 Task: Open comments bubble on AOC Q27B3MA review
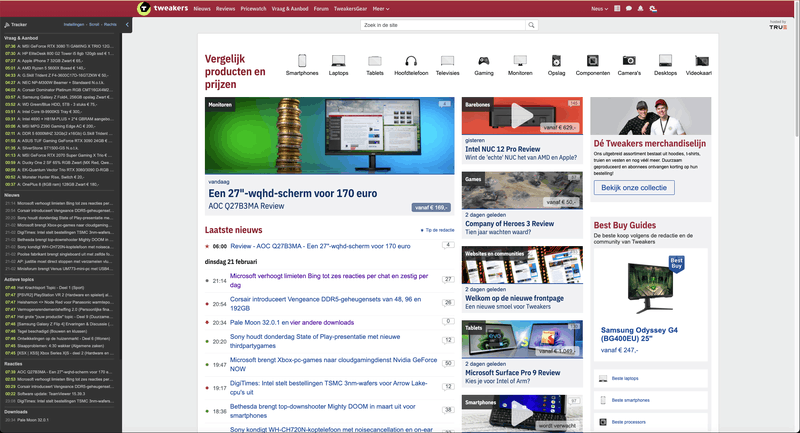pos(447,245)
